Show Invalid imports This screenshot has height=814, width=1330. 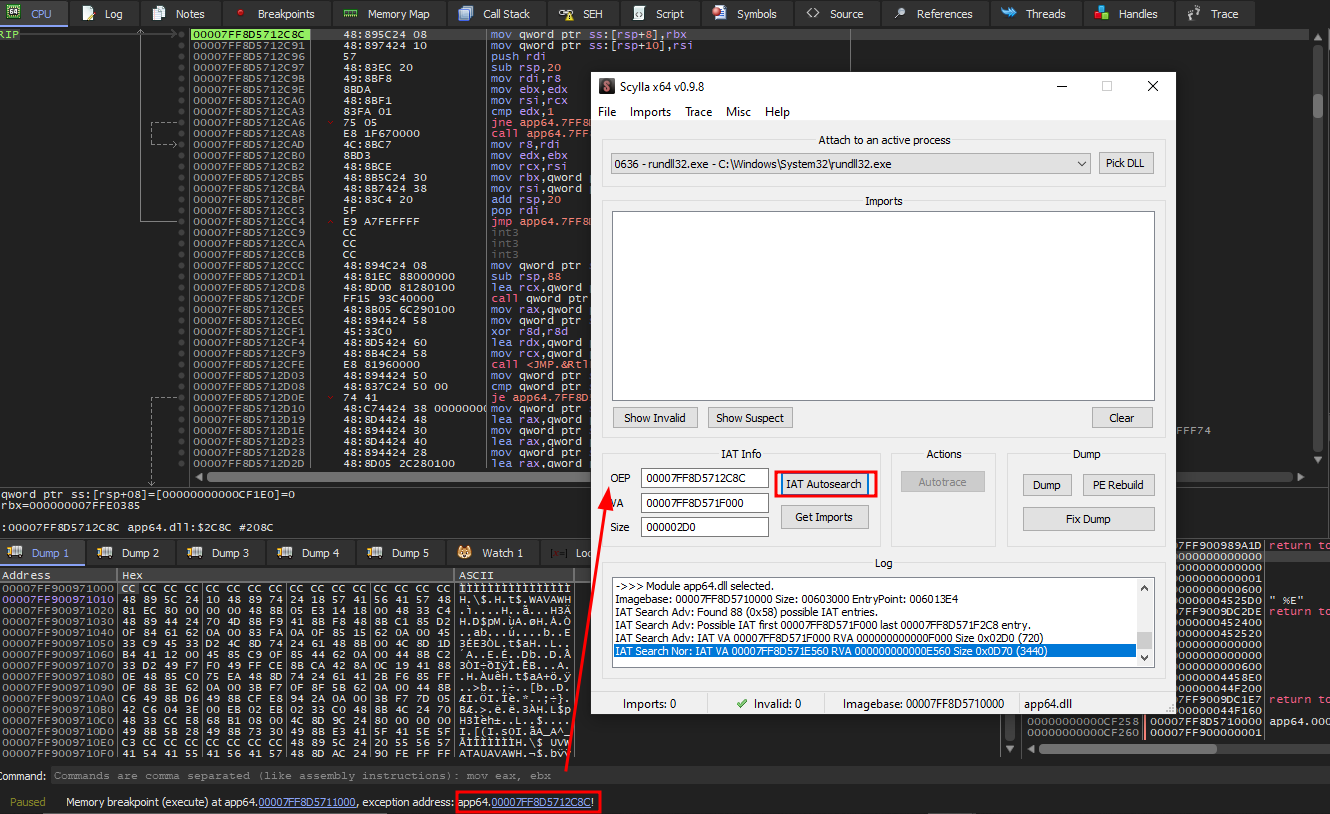point(655,417)
